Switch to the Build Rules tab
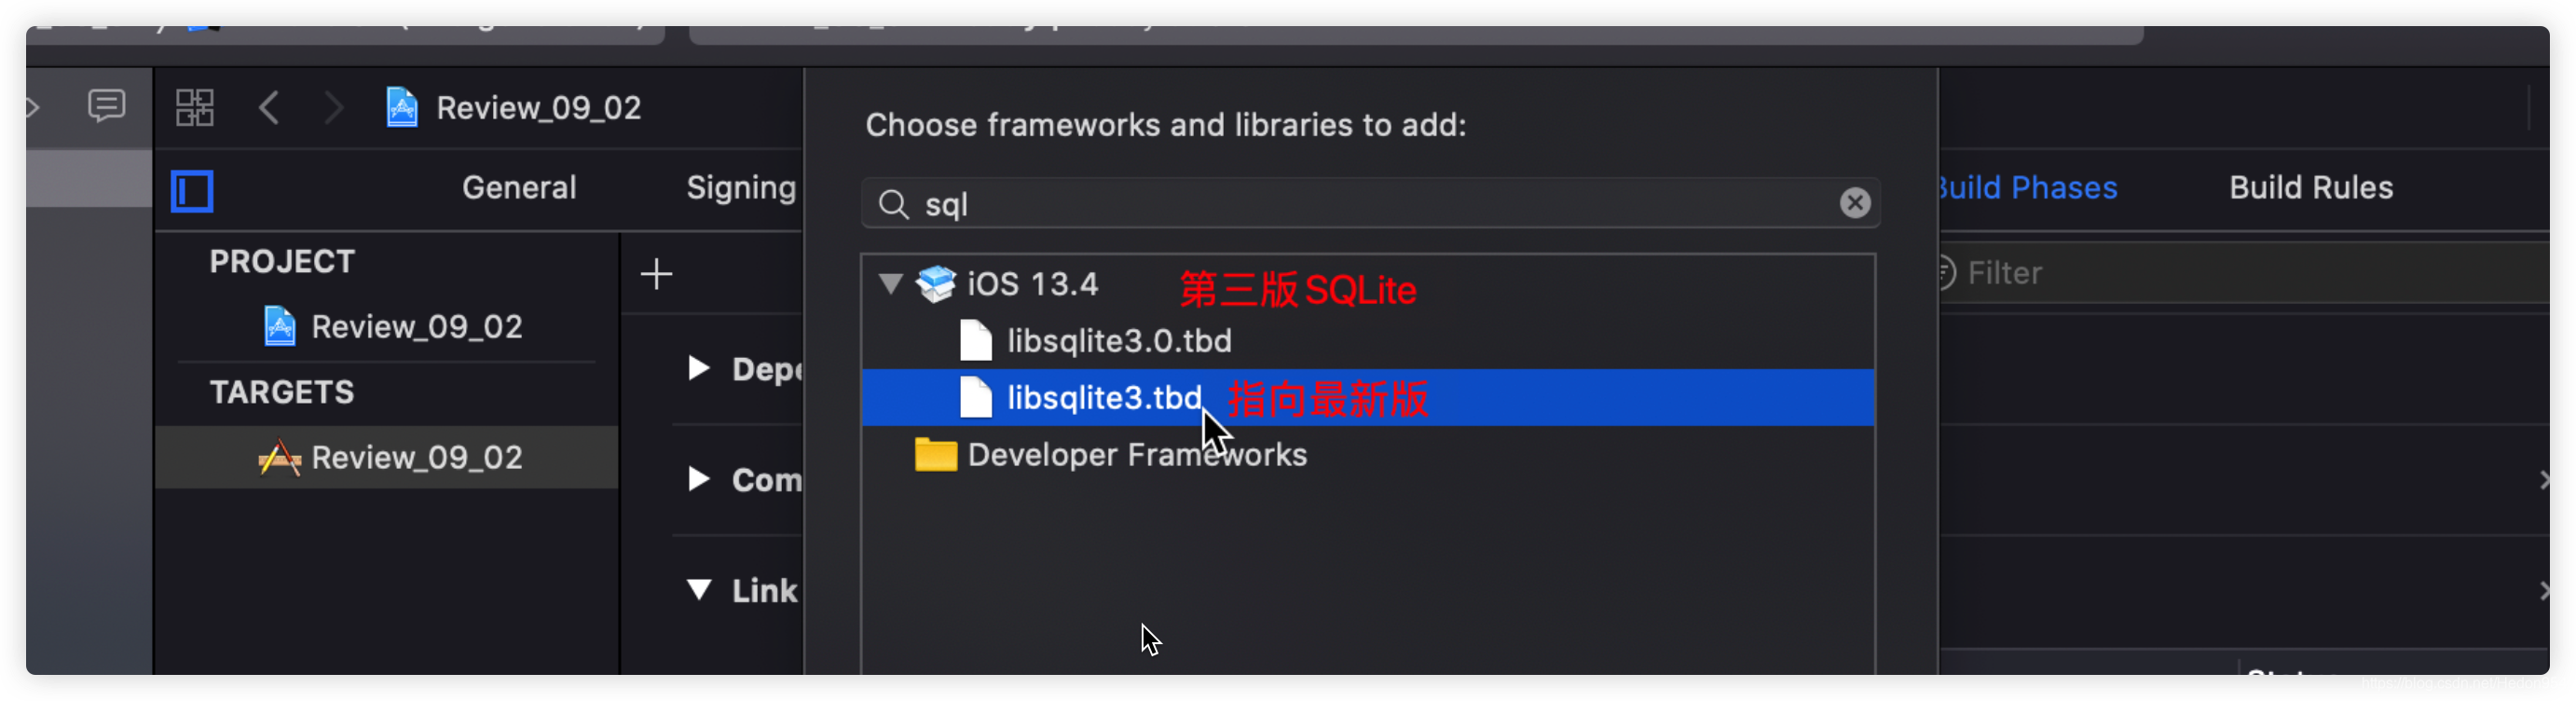The width and height of the screenshot is (2576, 701). click(2310, 187)
